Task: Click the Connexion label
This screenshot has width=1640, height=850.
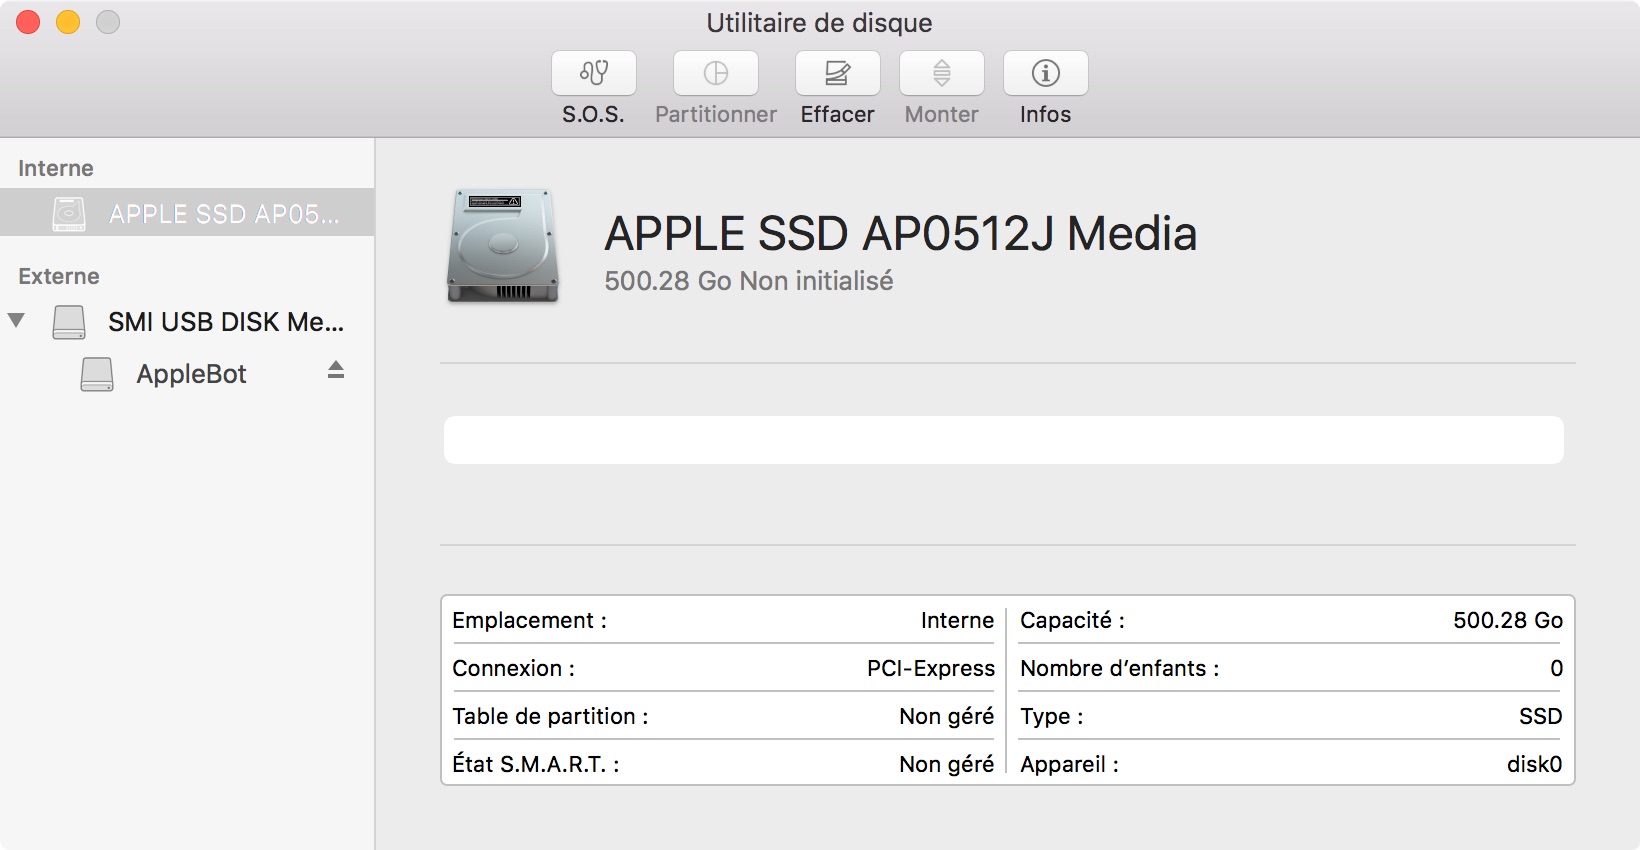Action: 513,668
